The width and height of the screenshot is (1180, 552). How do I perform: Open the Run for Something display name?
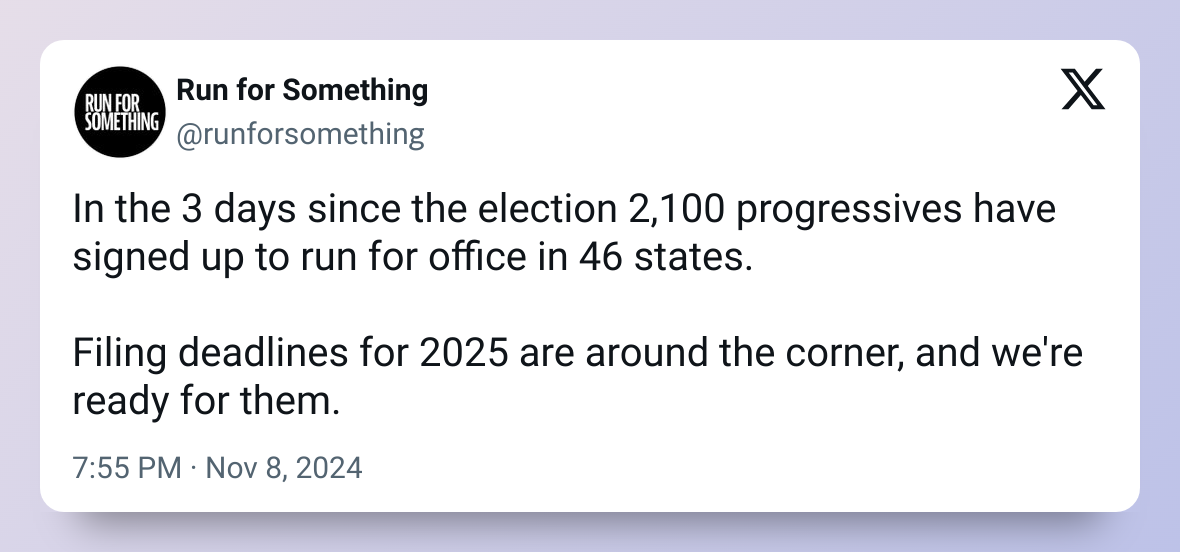tap(301, 90)
